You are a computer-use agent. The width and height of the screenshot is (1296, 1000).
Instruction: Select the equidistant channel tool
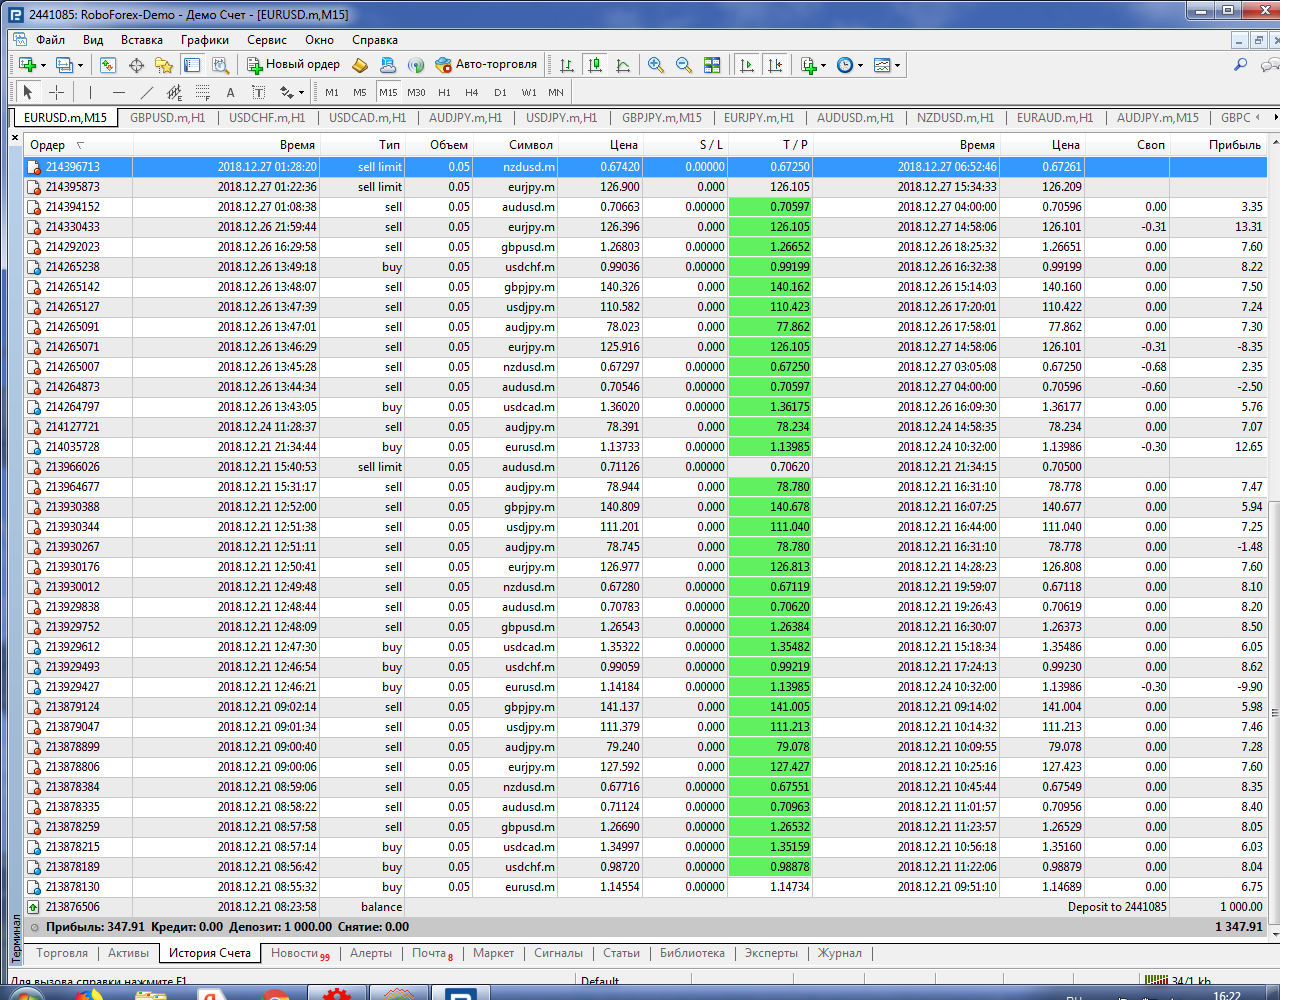[175, 92]
